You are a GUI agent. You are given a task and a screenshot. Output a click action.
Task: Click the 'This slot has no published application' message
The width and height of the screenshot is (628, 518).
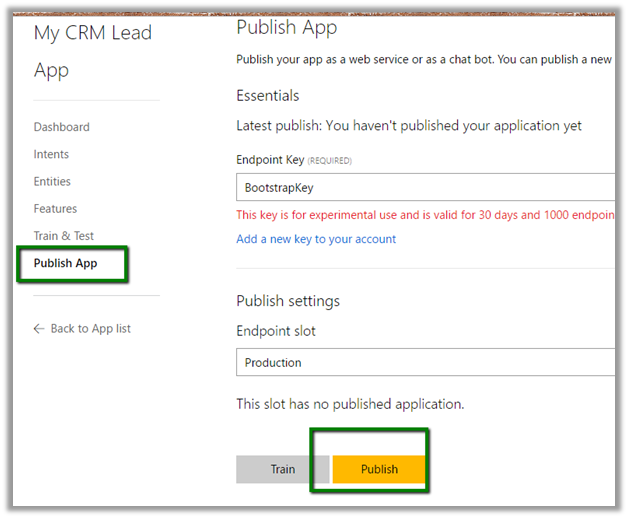350,404
